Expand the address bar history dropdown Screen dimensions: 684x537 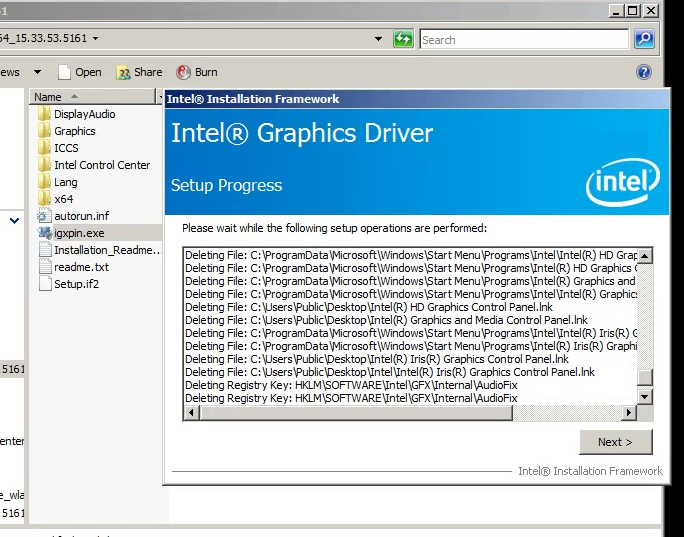(378, 40)
